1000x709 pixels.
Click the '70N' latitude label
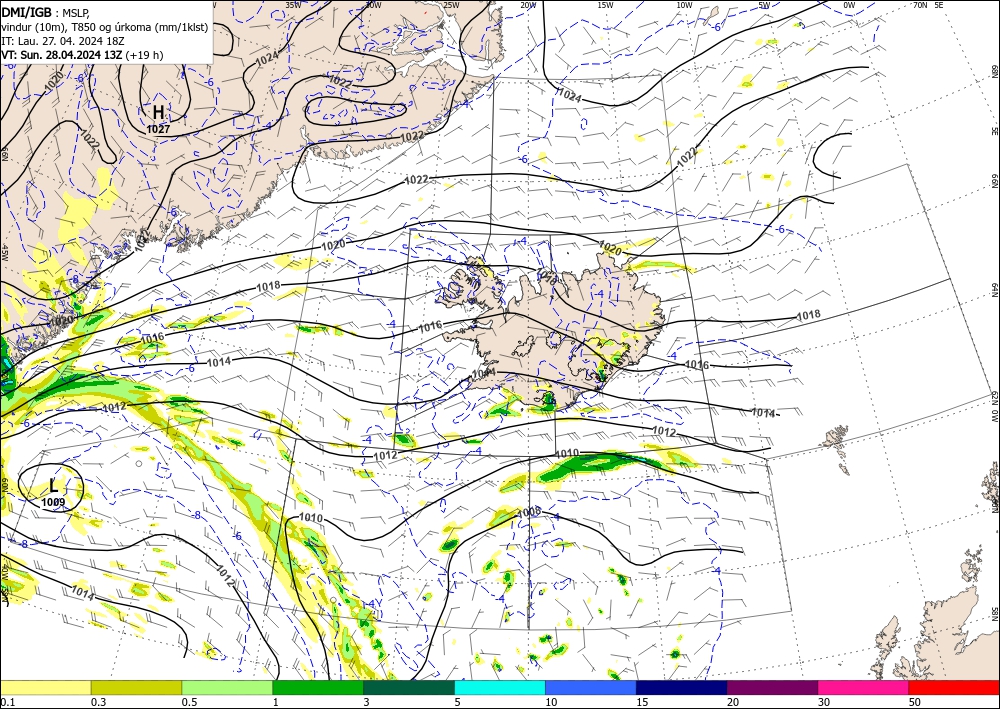(x=920, y=5)
